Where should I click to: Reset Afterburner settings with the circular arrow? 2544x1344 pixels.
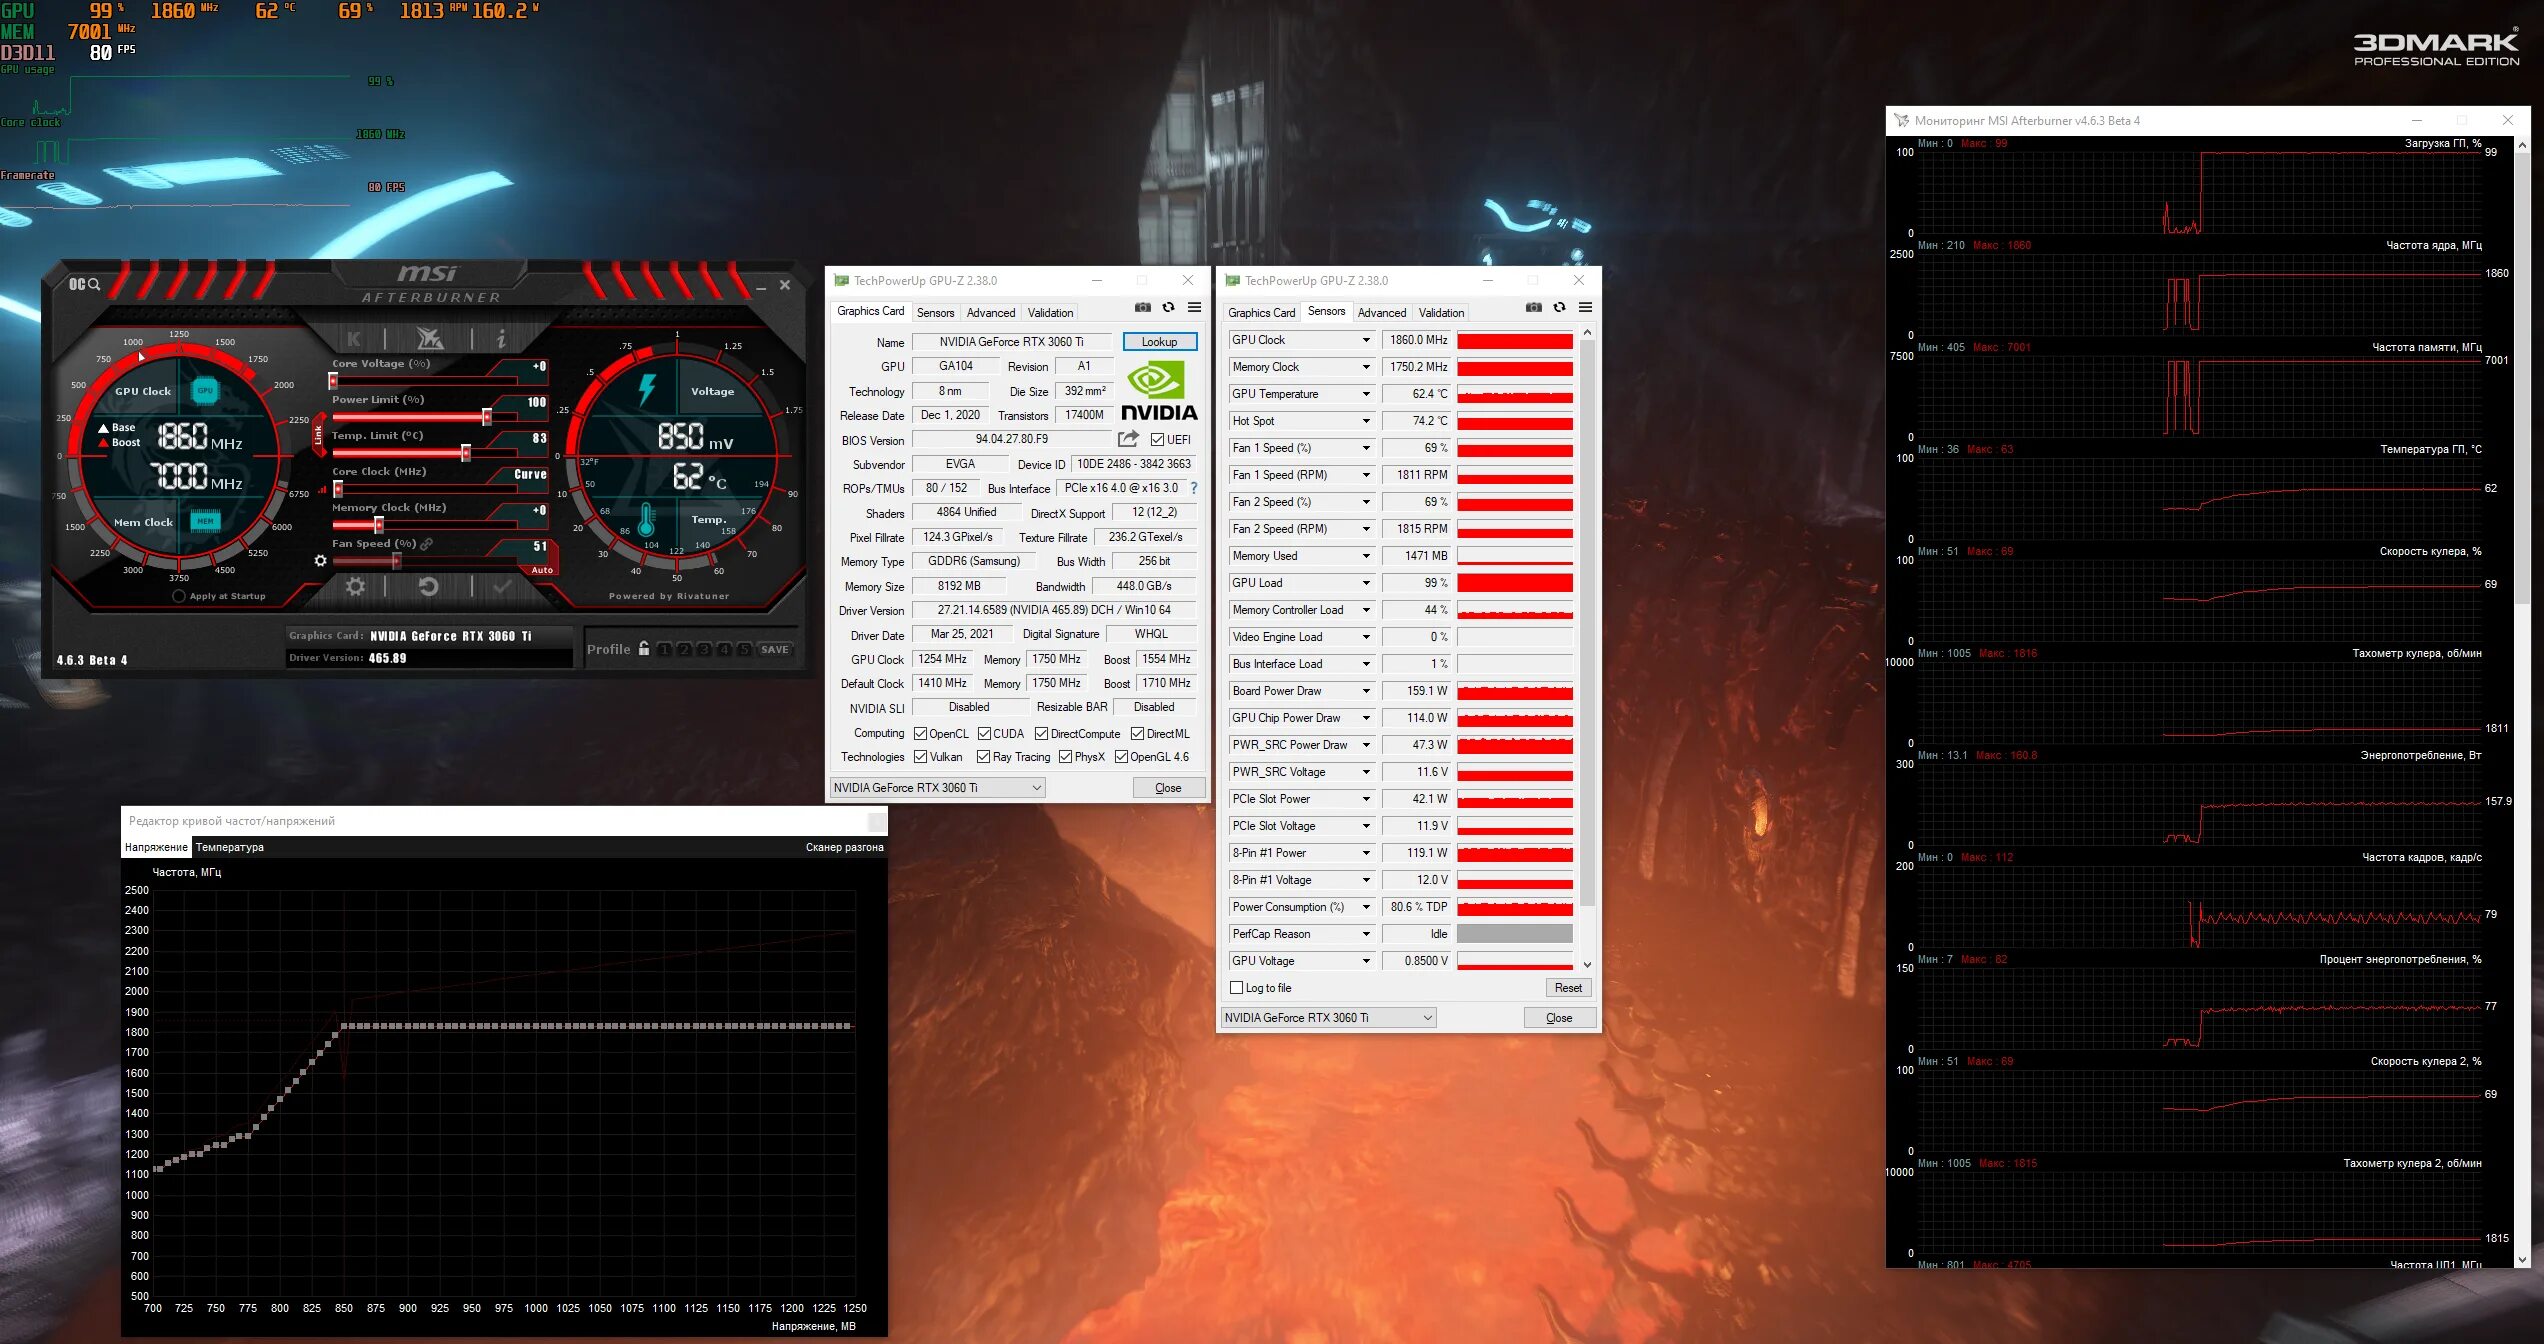428,587
